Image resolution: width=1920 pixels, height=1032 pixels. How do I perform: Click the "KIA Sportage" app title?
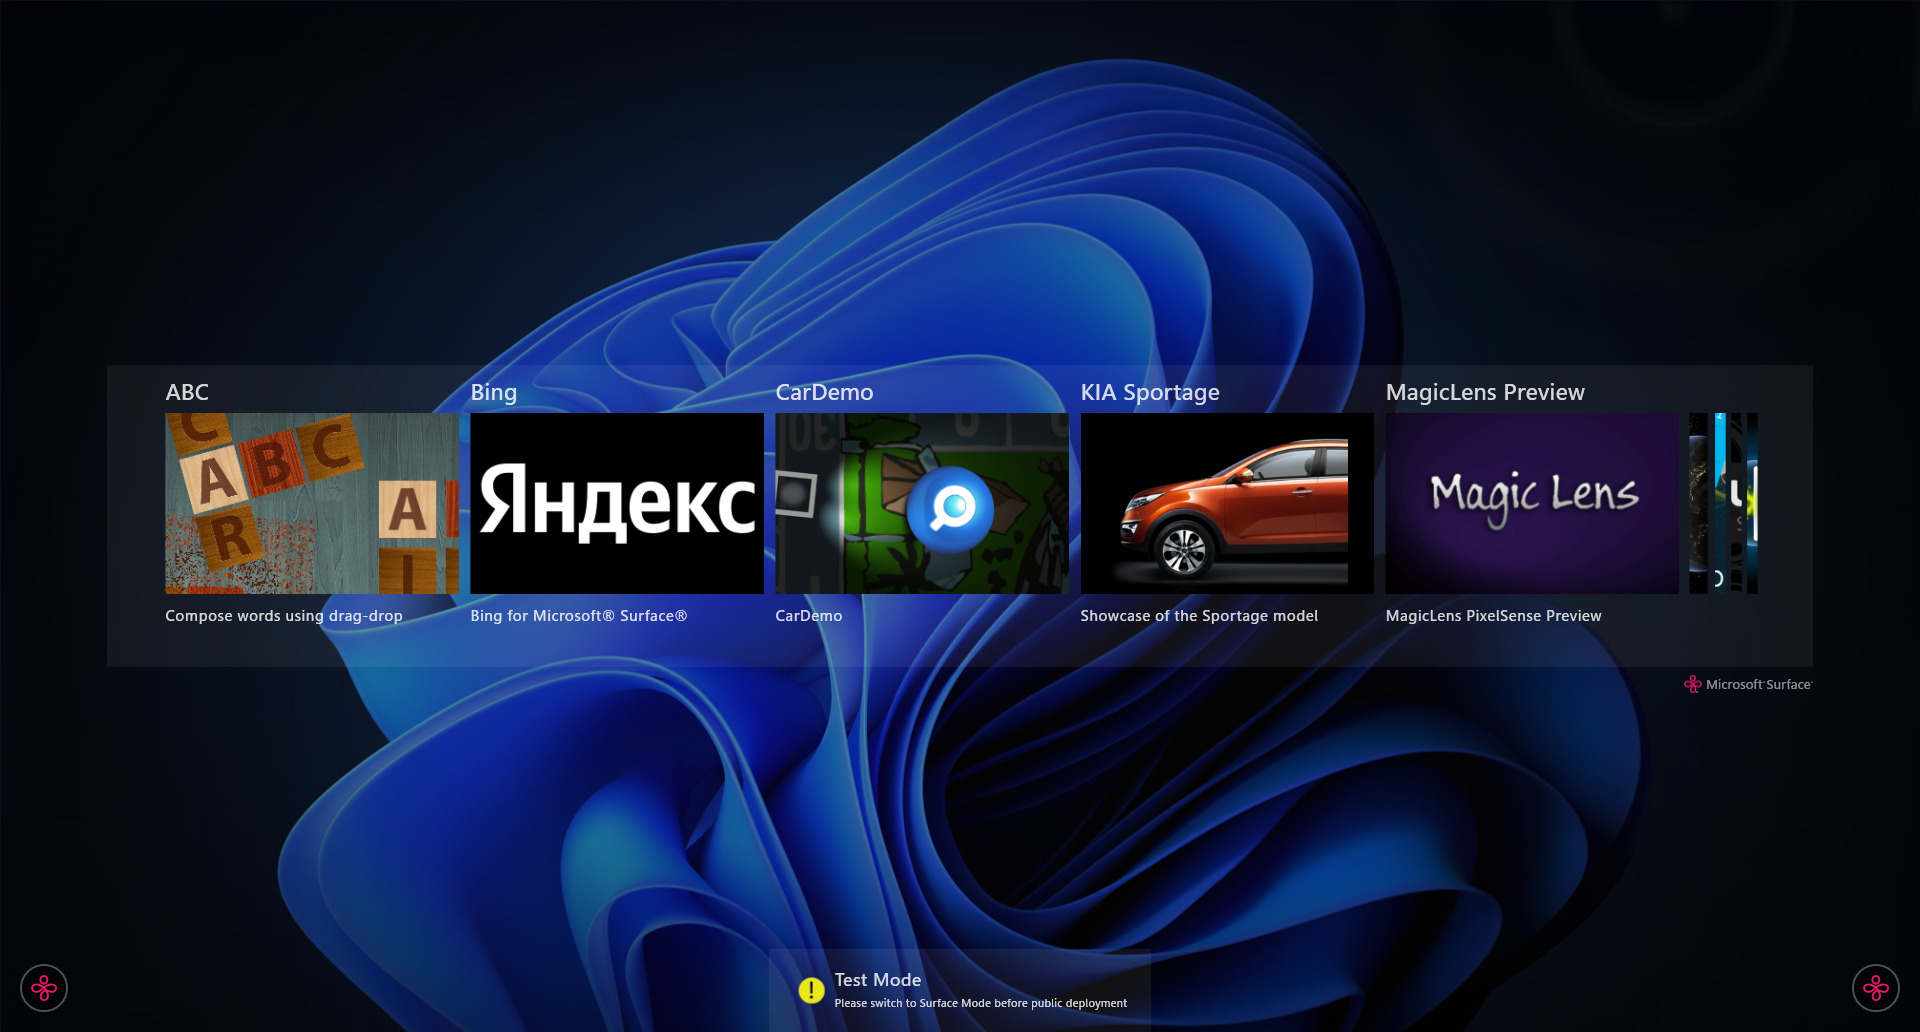pos(1150,392)
